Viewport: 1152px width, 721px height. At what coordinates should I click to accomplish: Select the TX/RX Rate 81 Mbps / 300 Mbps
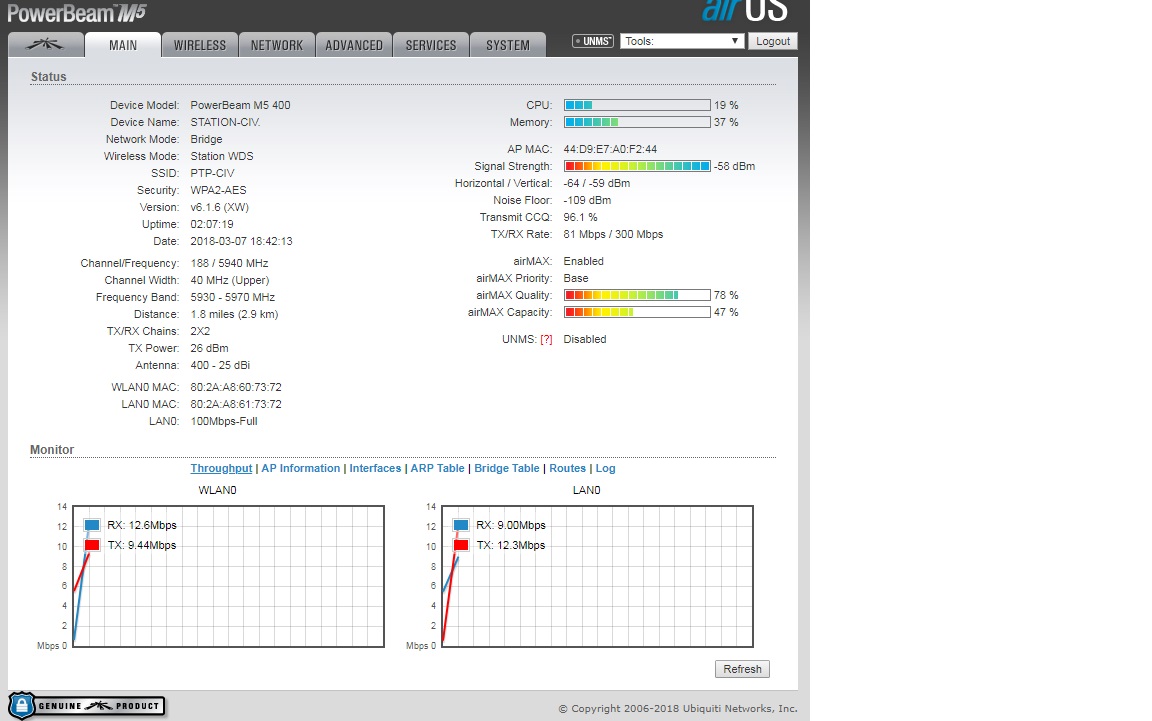click(x=613, y=234)
